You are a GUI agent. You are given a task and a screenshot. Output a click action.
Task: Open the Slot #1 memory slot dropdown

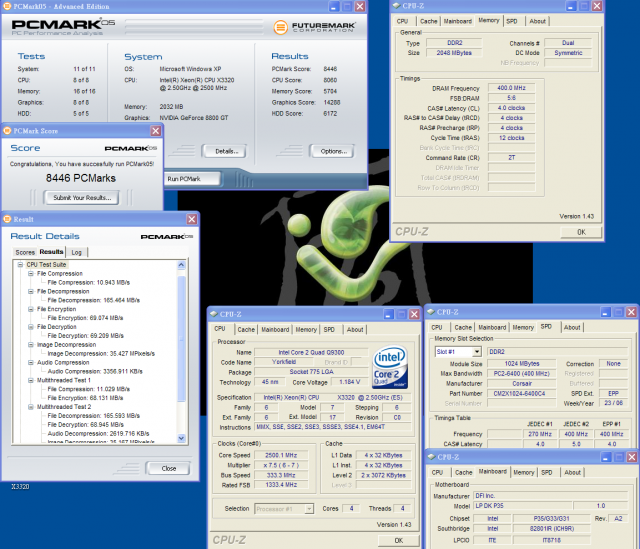(x=477, y=351)
